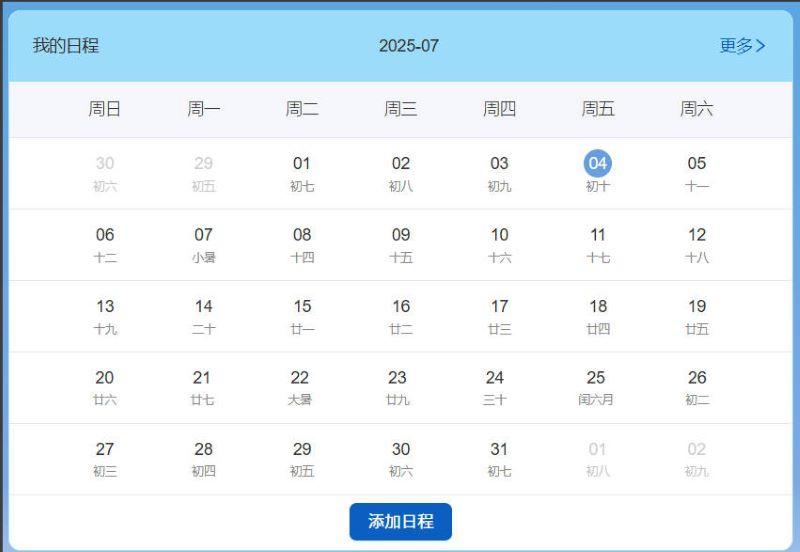The width and height of the screenshot is (800, 552).
Task: Select July 01 初七 date cell
Action: (302, 173)
